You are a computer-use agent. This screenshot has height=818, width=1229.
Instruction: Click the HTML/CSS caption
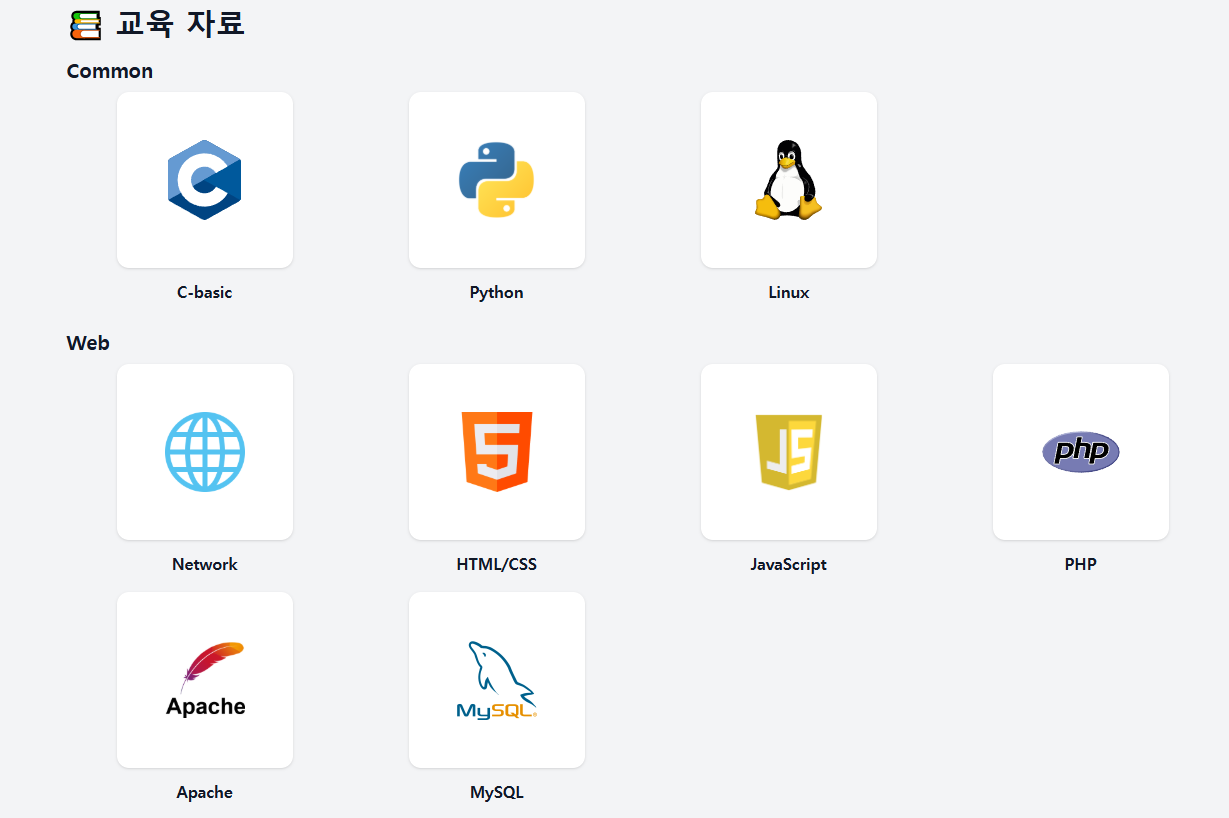497,565
